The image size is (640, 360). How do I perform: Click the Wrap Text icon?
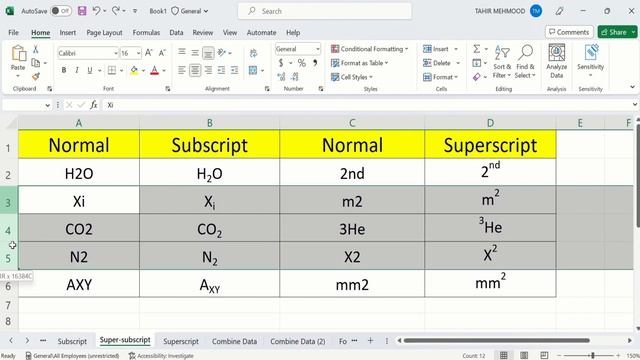[253, 53]
